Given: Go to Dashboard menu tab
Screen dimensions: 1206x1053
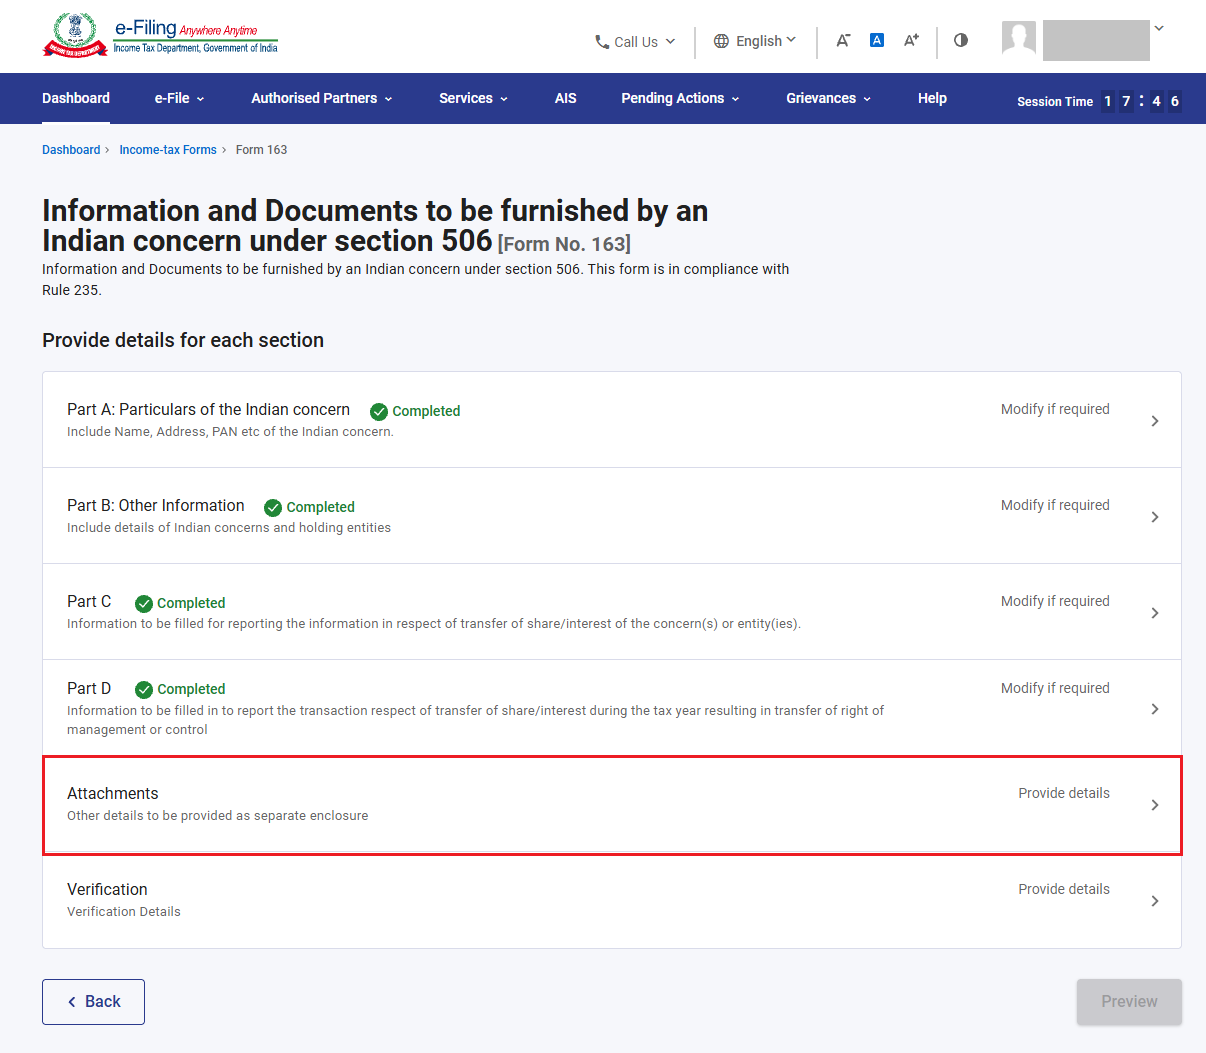Looking at the screenshot, I should point(76,98).
